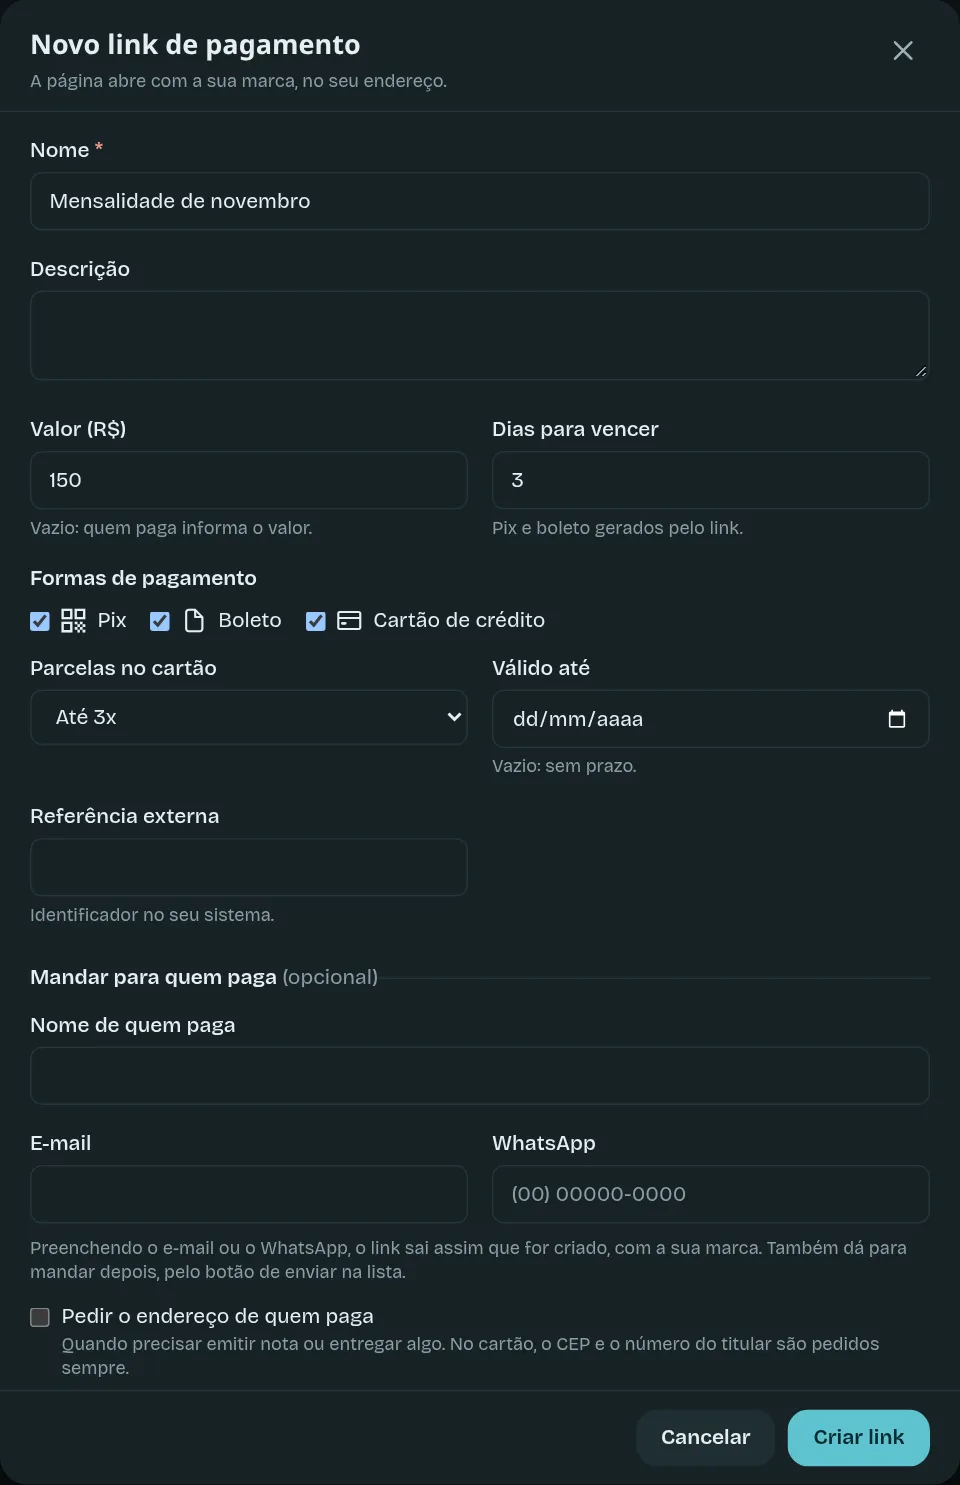Click into the Descrição text area
This screenshot has width=960, height=1485.
[x=480, y=335]
